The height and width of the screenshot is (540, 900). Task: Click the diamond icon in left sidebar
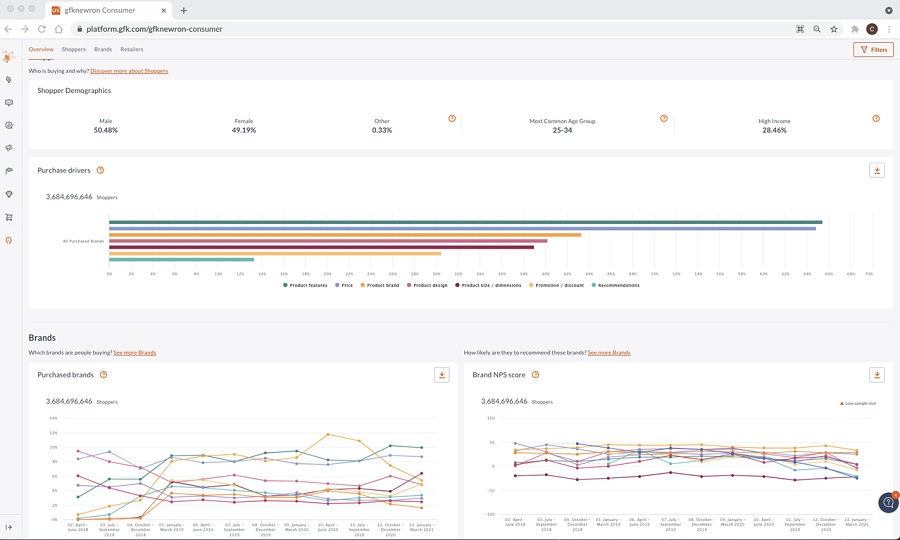(x=9, y=194)
